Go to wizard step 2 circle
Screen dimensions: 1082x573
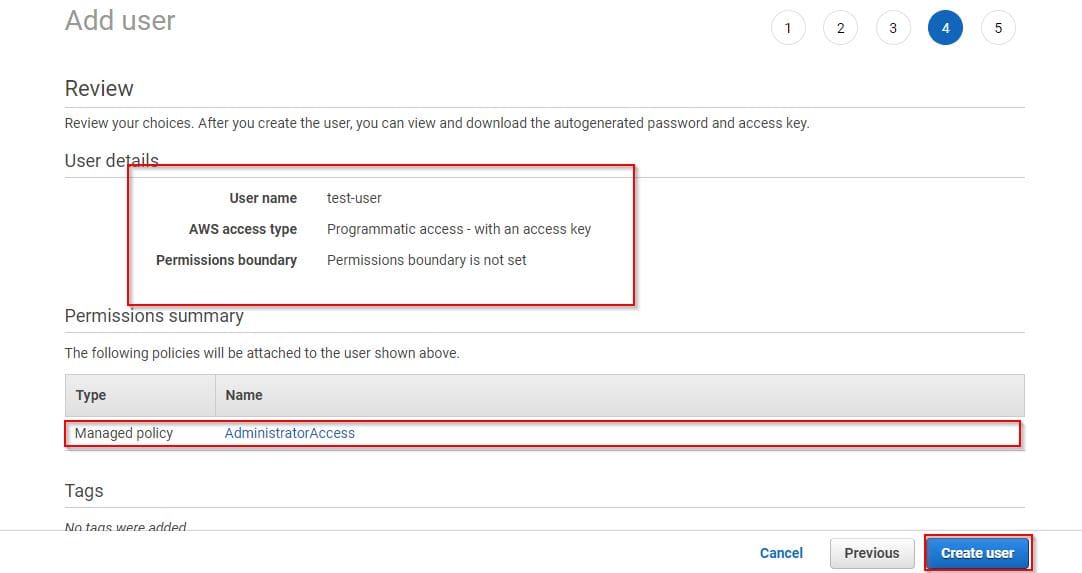(840, 28)
